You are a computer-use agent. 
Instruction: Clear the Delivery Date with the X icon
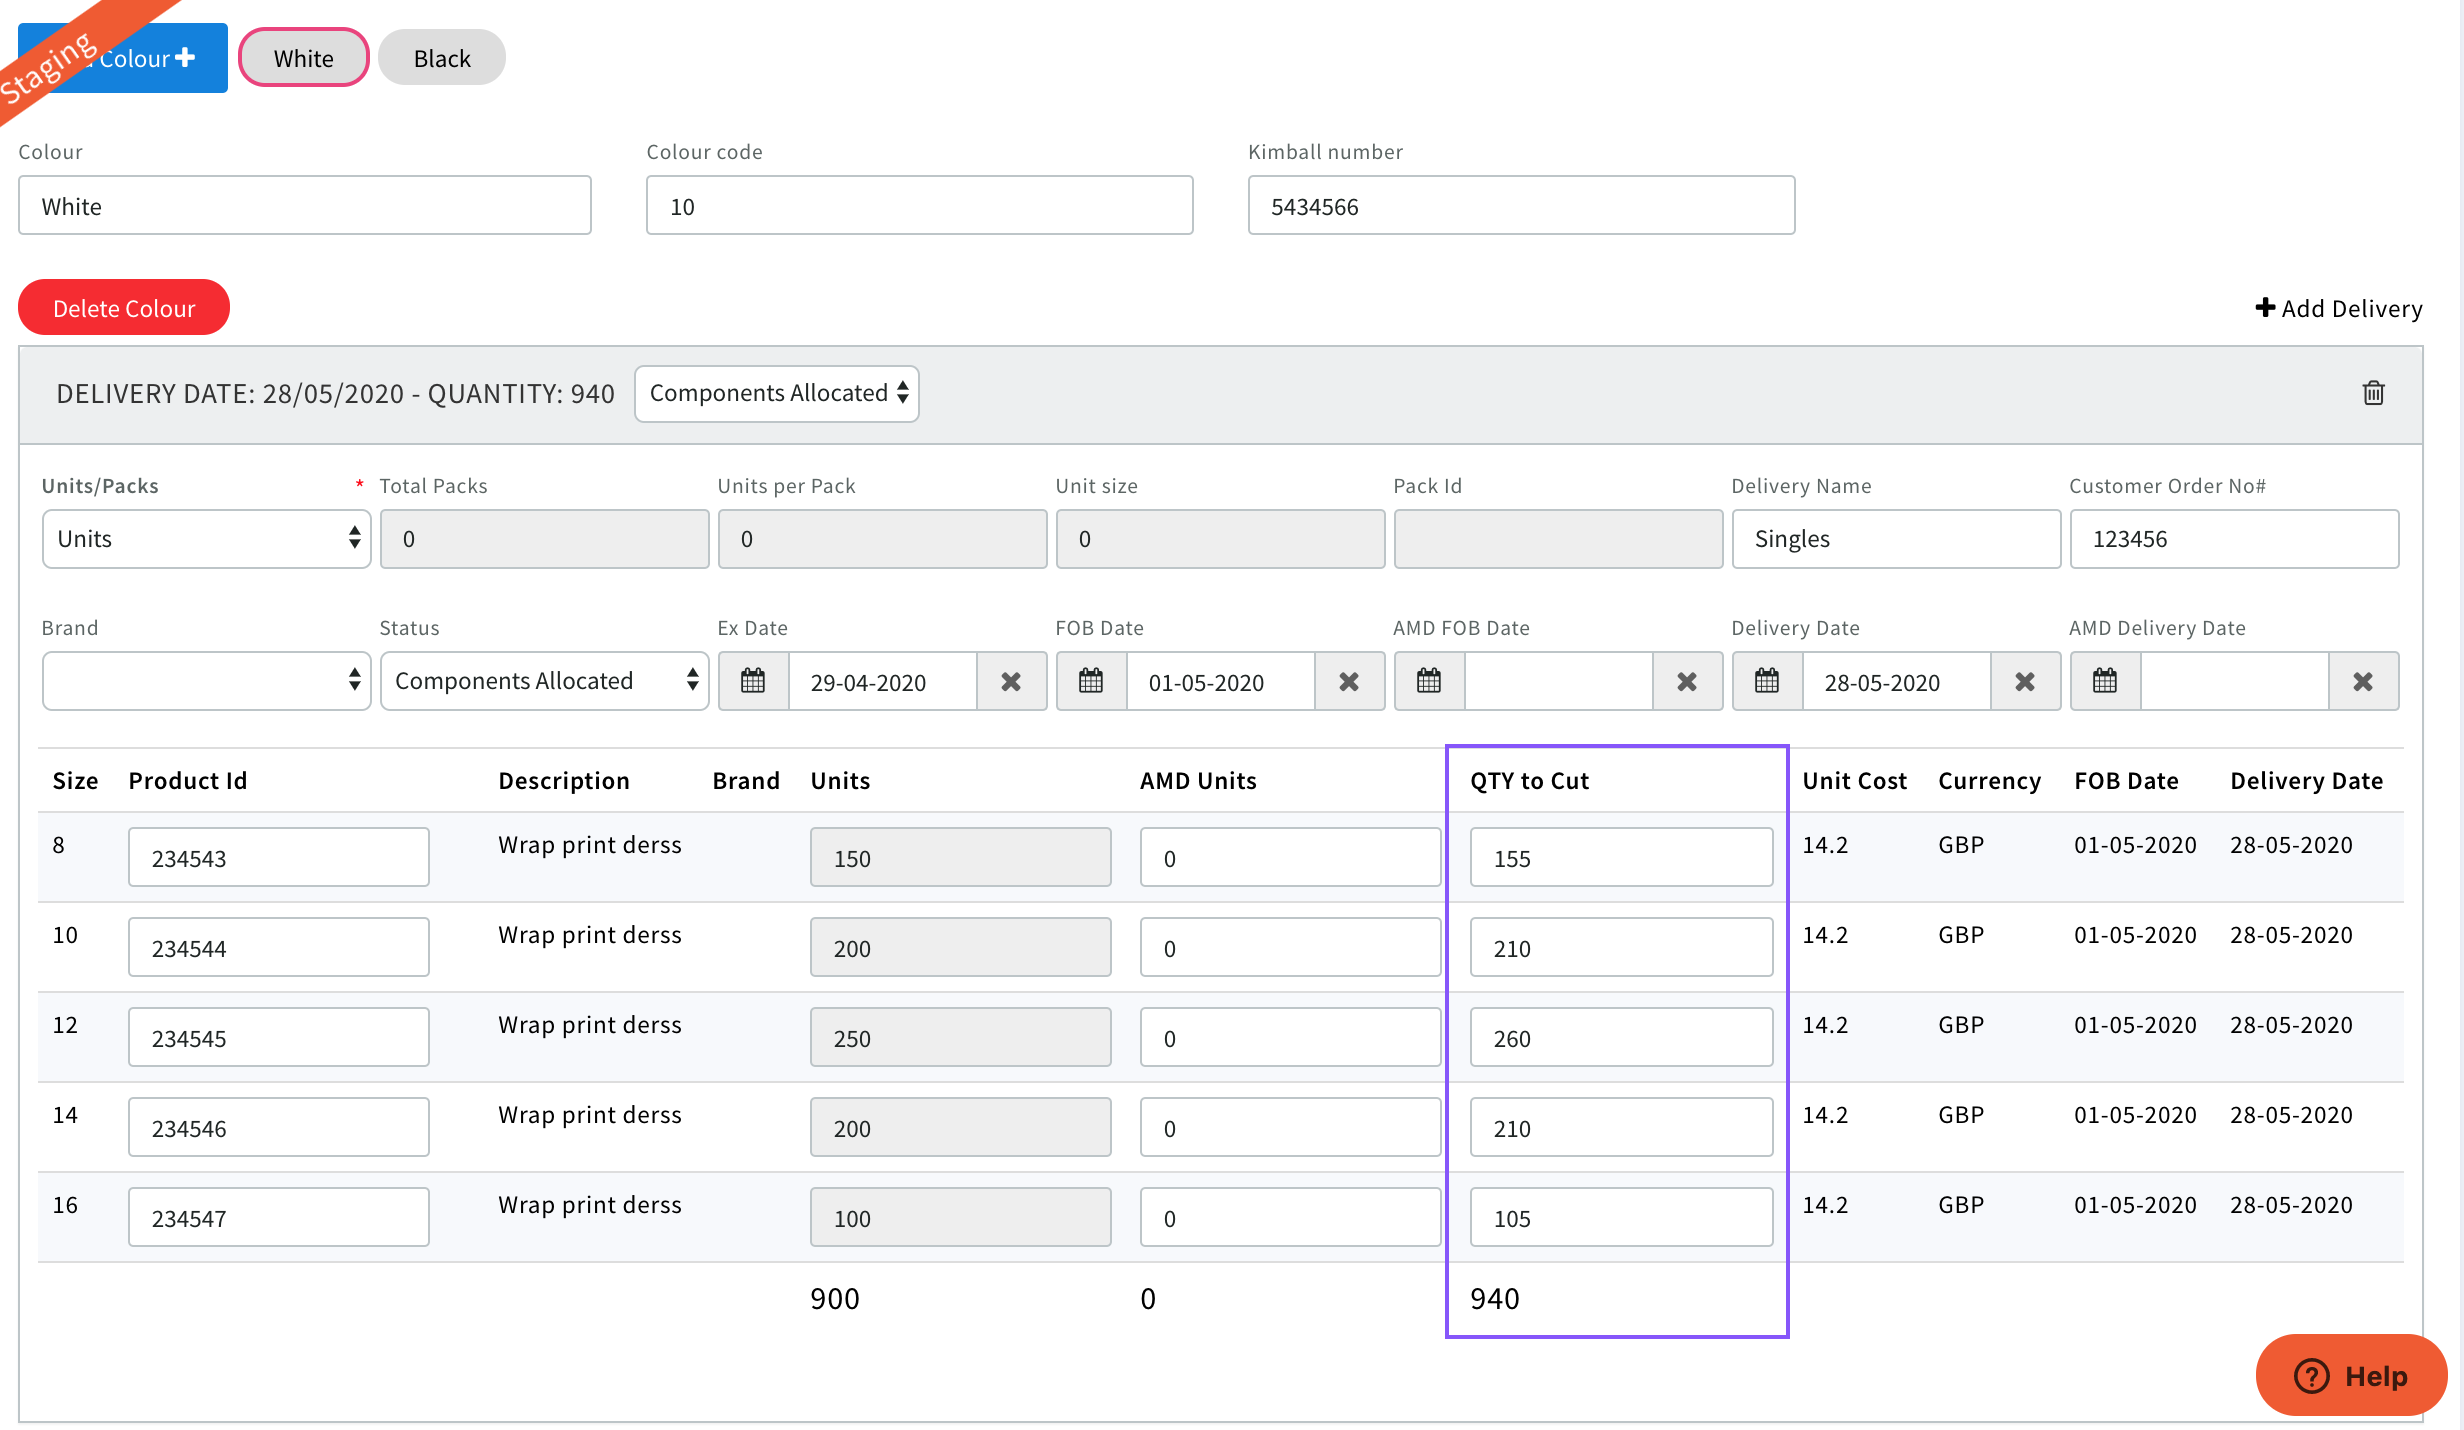(2025, 681)
